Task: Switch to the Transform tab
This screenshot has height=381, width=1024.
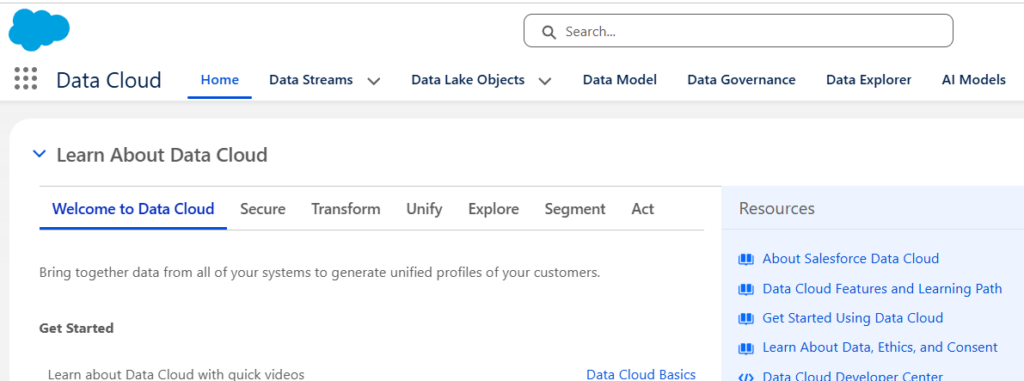Action: (345, 209)
